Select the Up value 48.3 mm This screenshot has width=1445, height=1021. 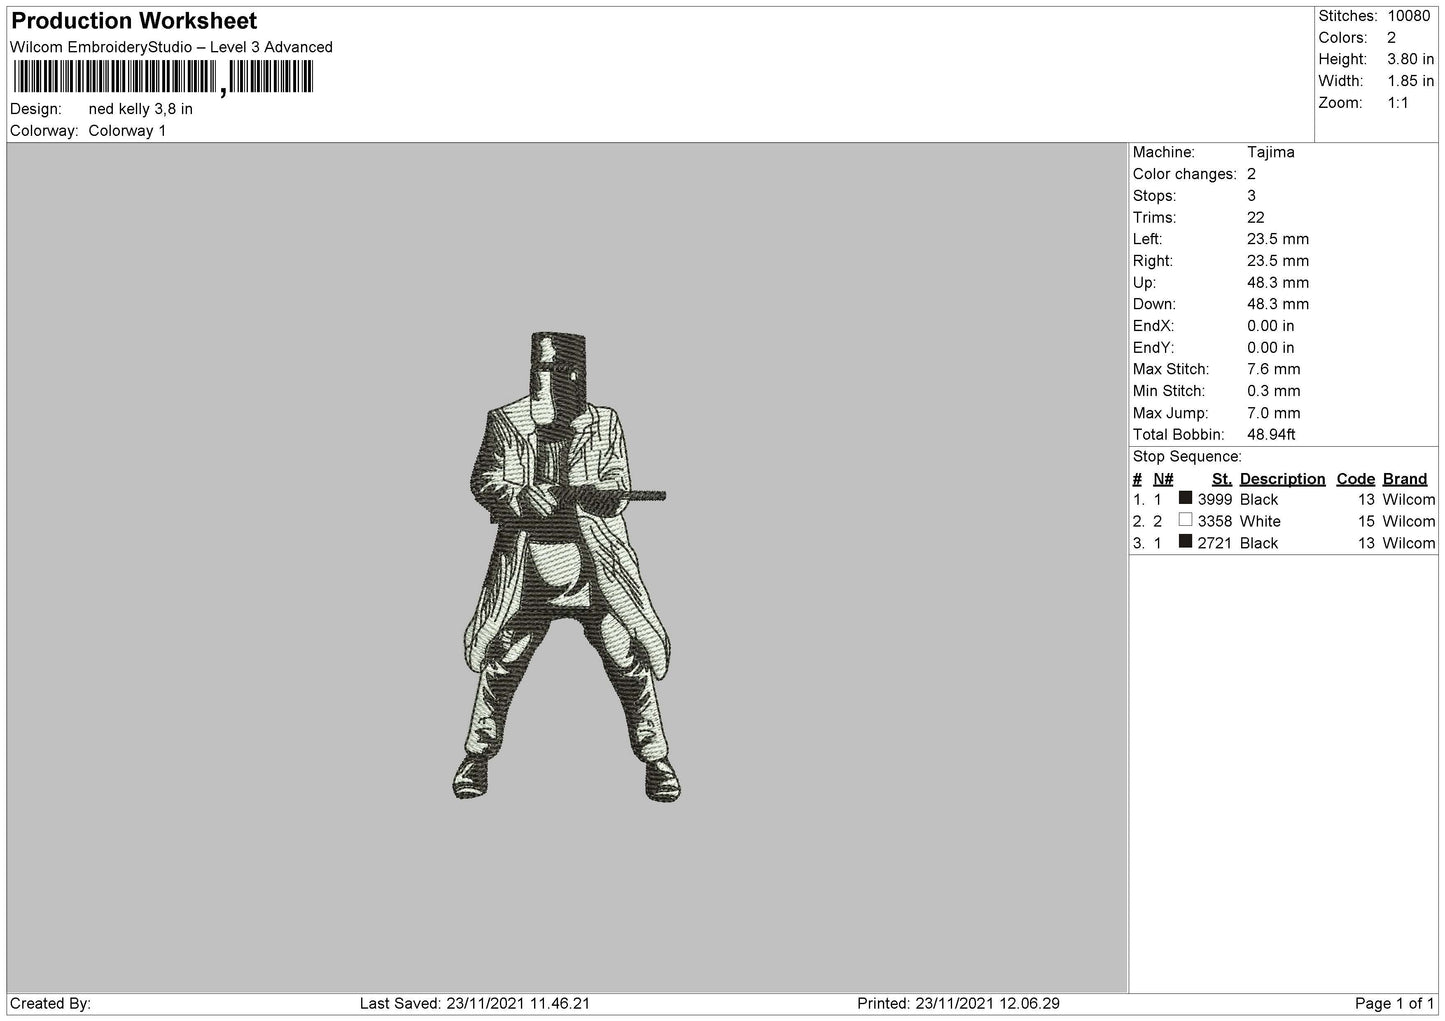1278,283
